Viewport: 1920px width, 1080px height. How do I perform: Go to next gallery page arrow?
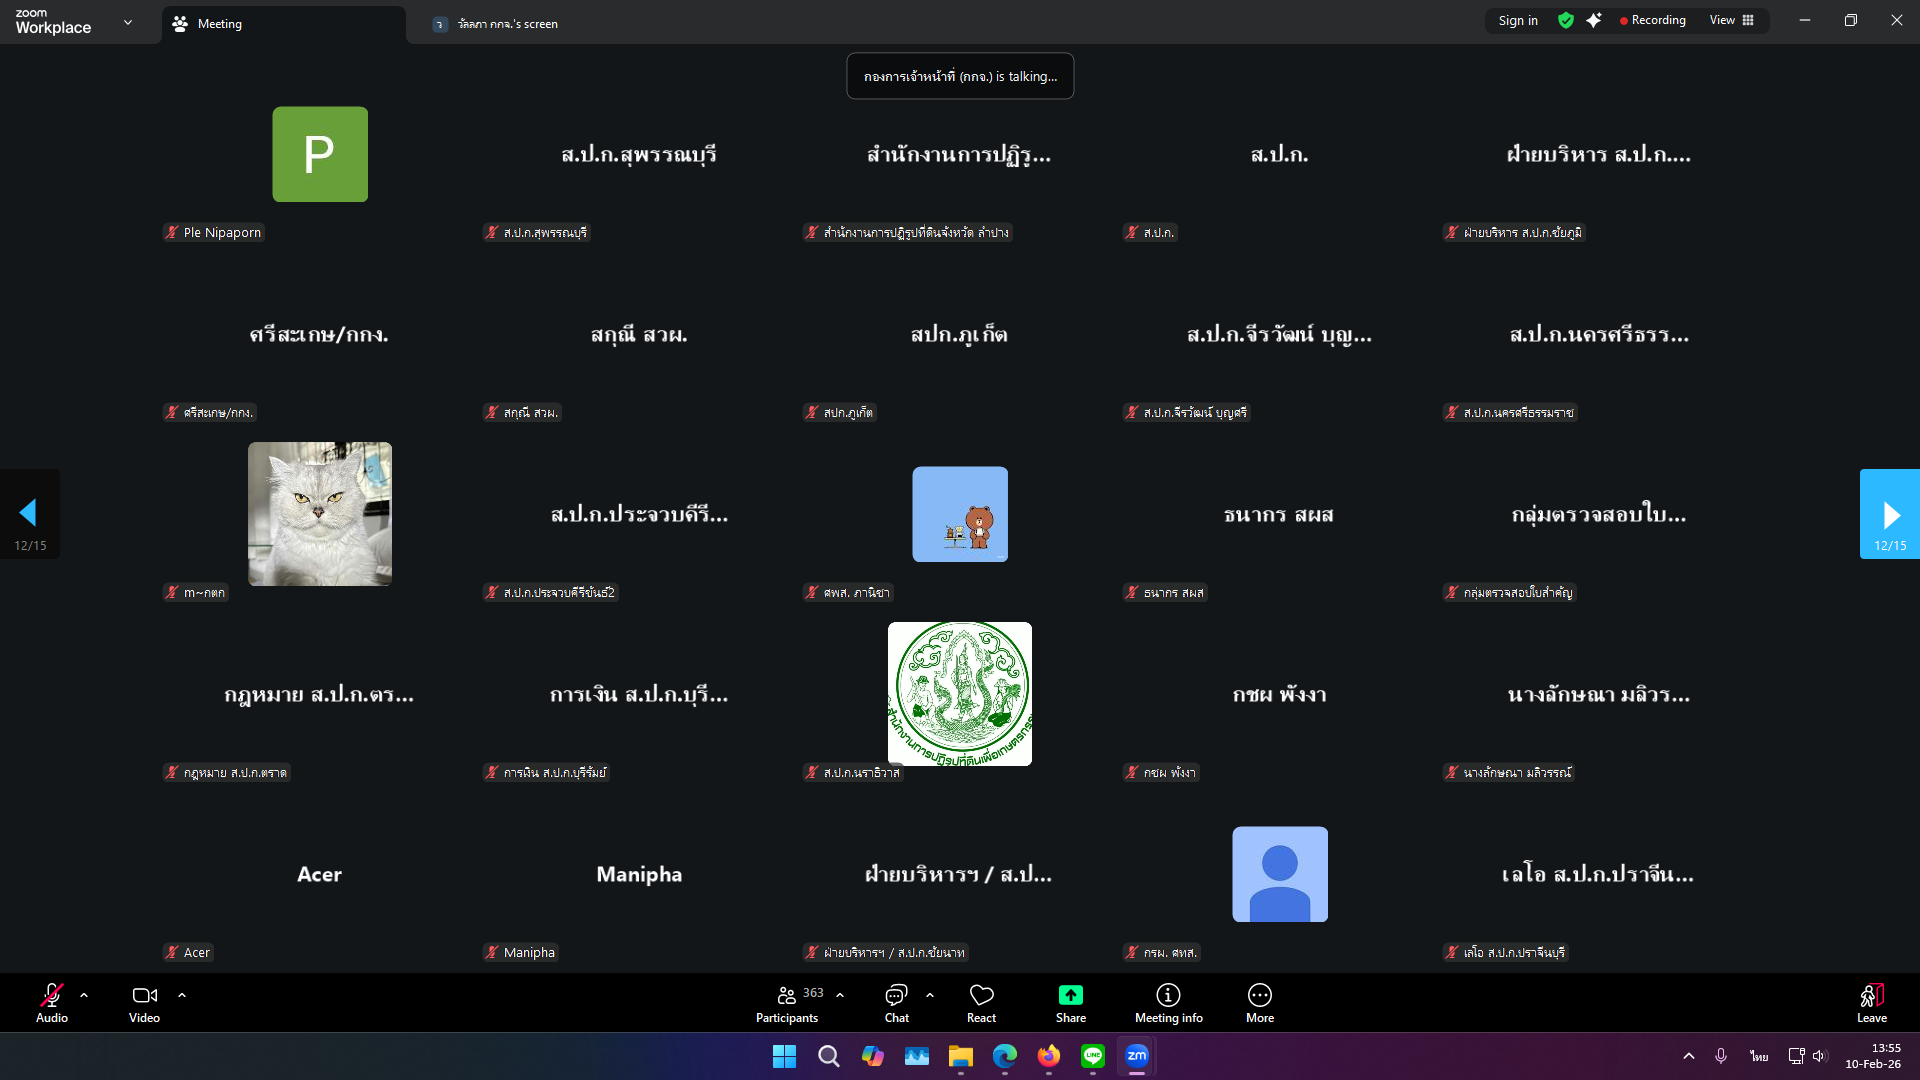tap(1889, 514)
